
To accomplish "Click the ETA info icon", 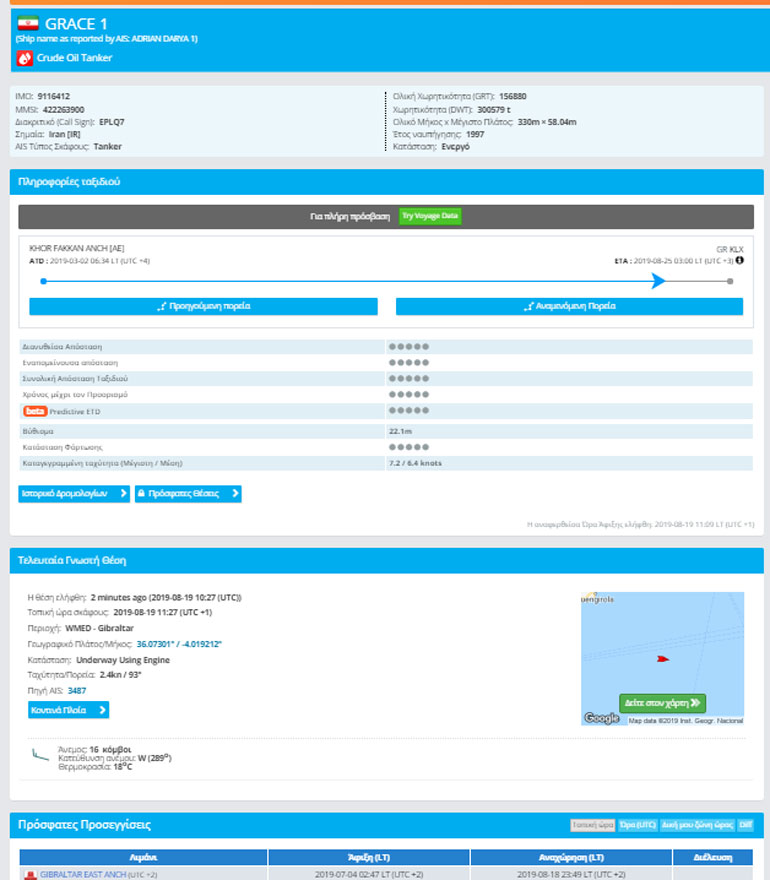I will [739, 260].
